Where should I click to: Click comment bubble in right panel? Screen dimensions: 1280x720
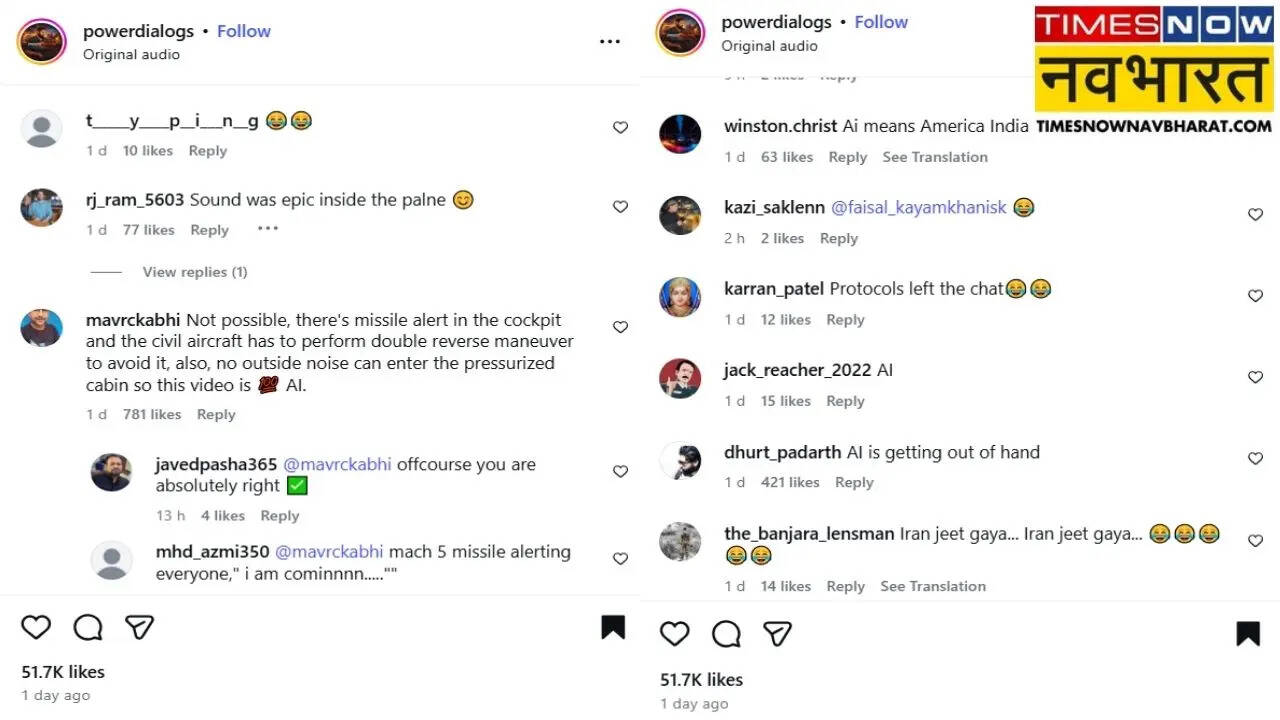pyautogui.click(x=727, y=633)
